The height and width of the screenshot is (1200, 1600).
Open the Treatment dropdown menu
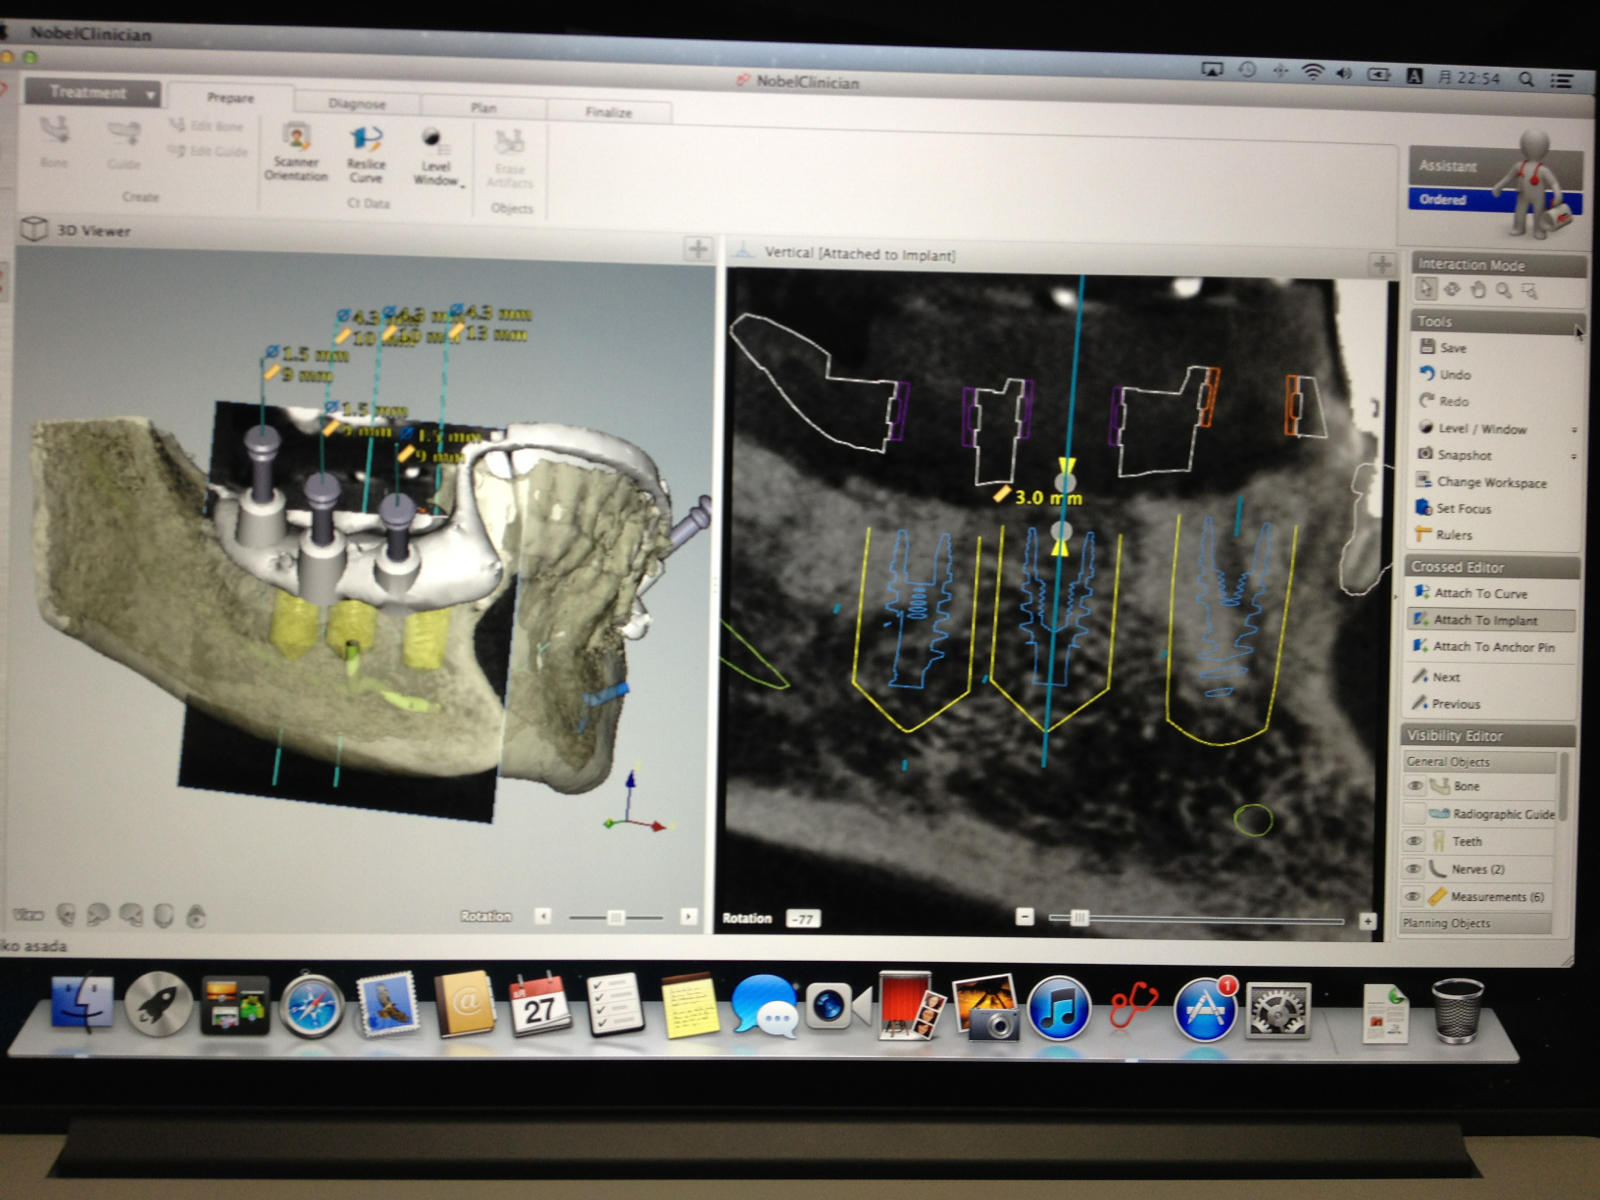(92, 93)
